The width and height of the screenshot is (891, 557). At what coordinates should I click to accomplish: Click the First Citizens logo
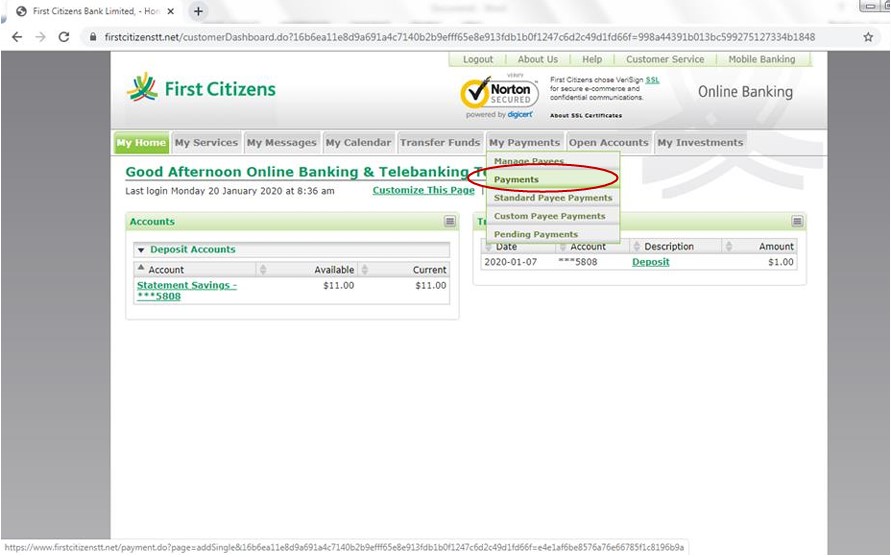click(201, 89)
